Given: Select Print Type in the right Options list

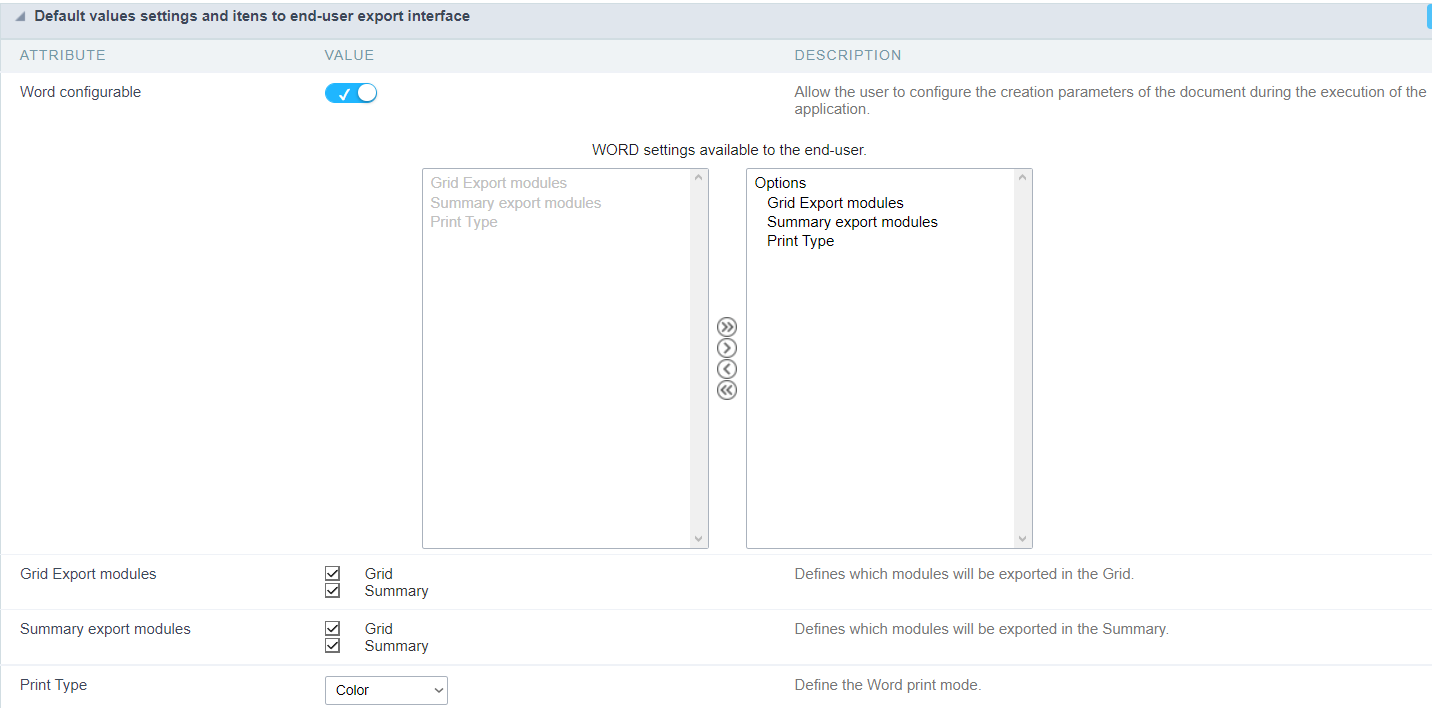Looking at the screenshot, I should (800, 241).
